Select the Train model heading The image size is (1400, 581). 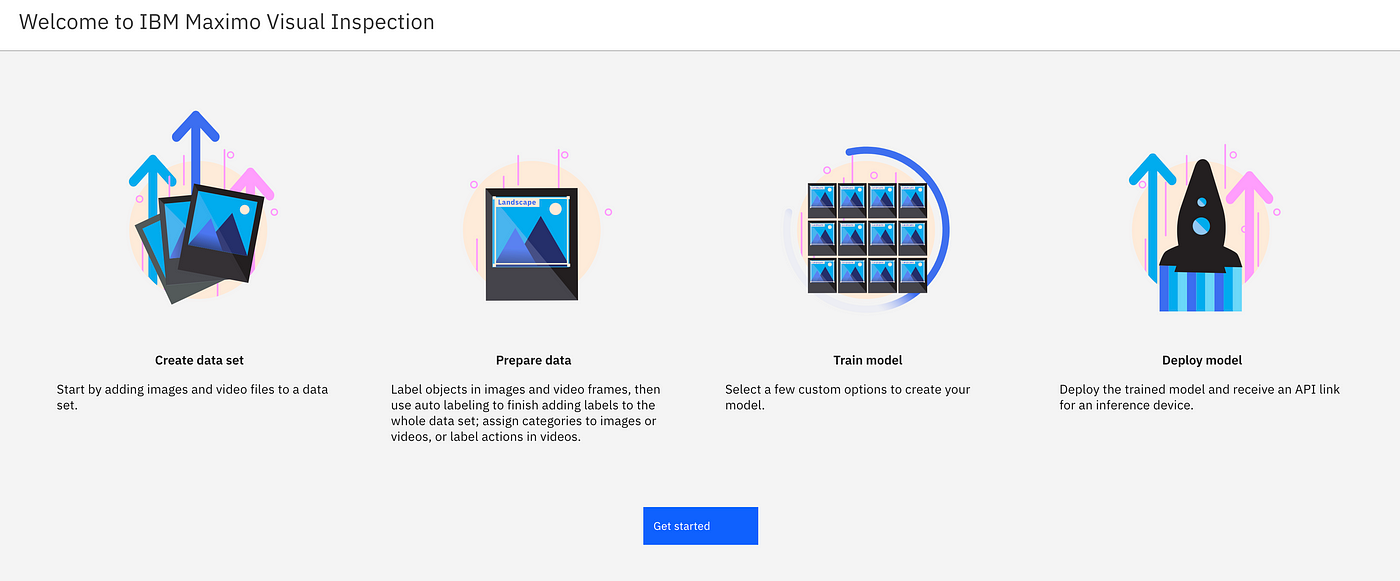click(868, 360)
